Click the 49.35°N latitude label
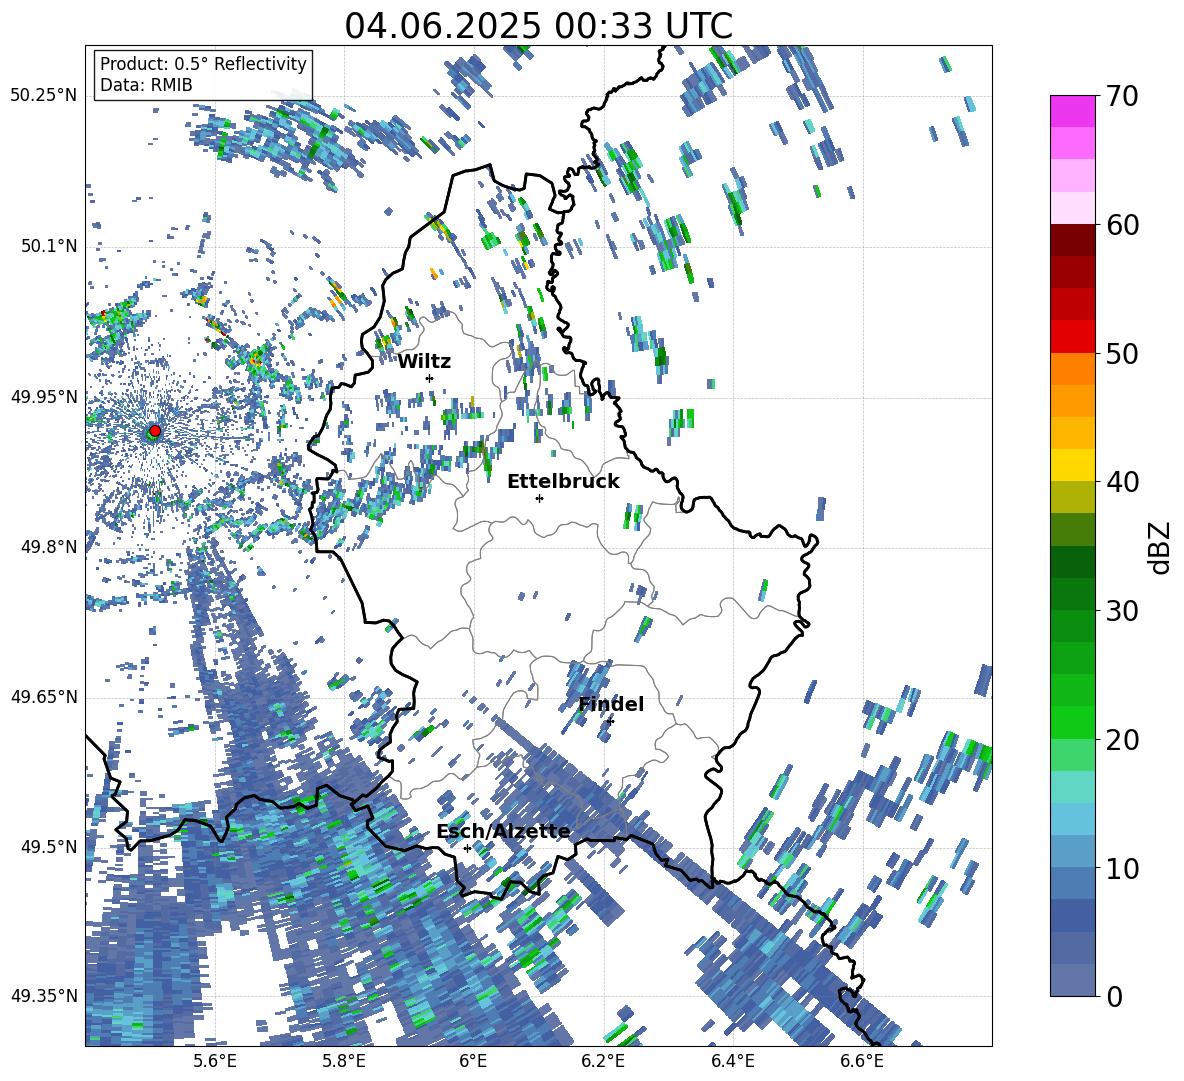 click(44, 996)
